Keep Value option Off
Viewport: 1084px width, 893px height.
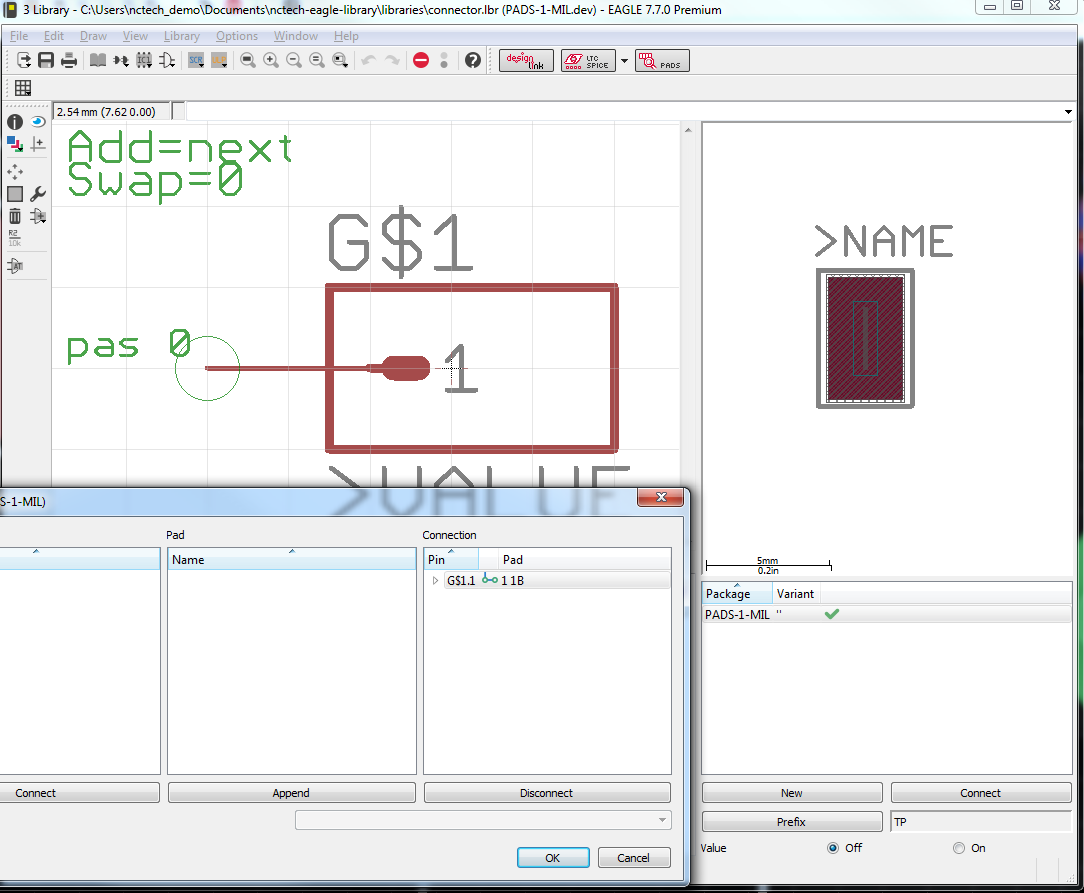coord(833,848)
